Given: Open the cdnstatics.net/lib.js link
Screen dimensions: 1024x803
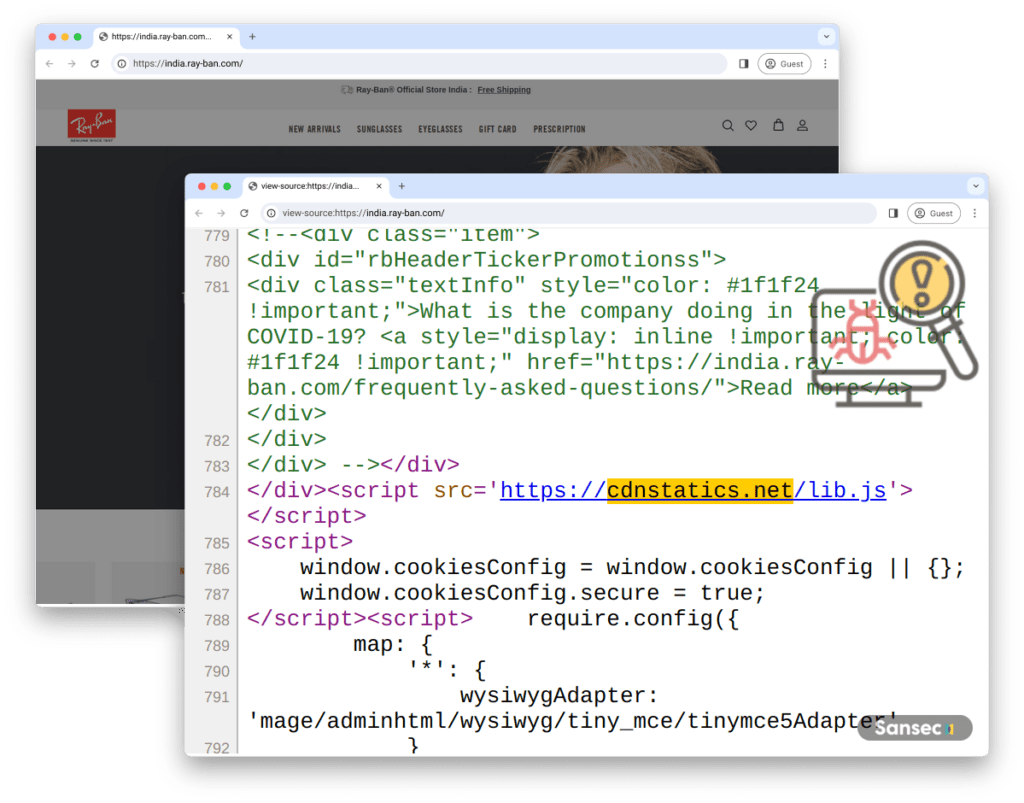Looking at the screenshot, I should 693,490.
